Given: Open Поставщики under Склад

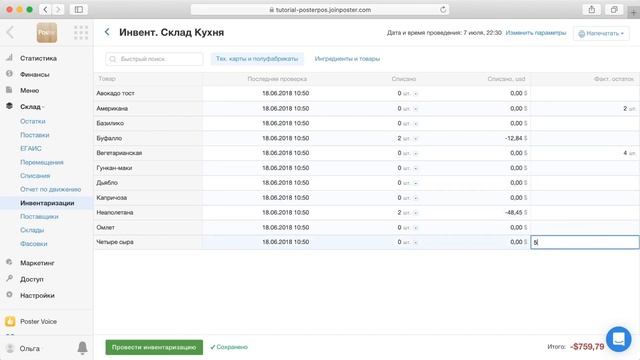Looking at the screenshot, I should click(x=39, y=216).
